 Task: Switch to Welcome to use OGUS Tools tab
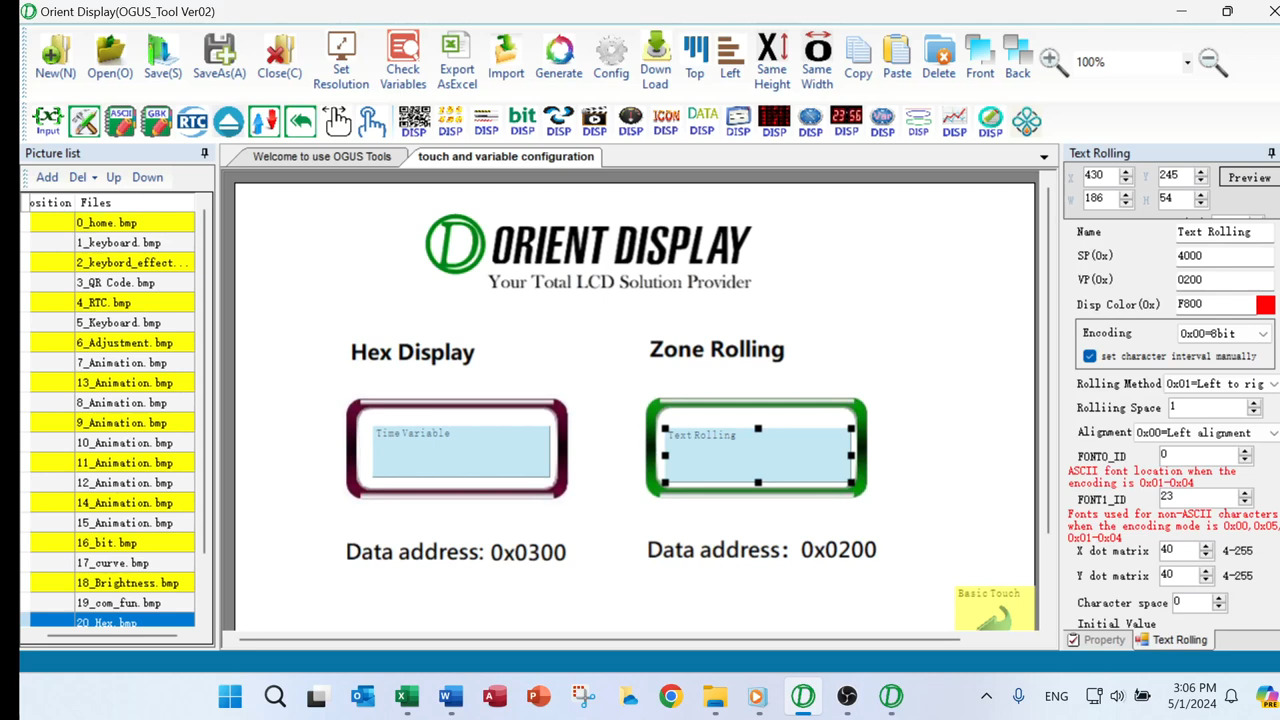(x=321, y=157)
